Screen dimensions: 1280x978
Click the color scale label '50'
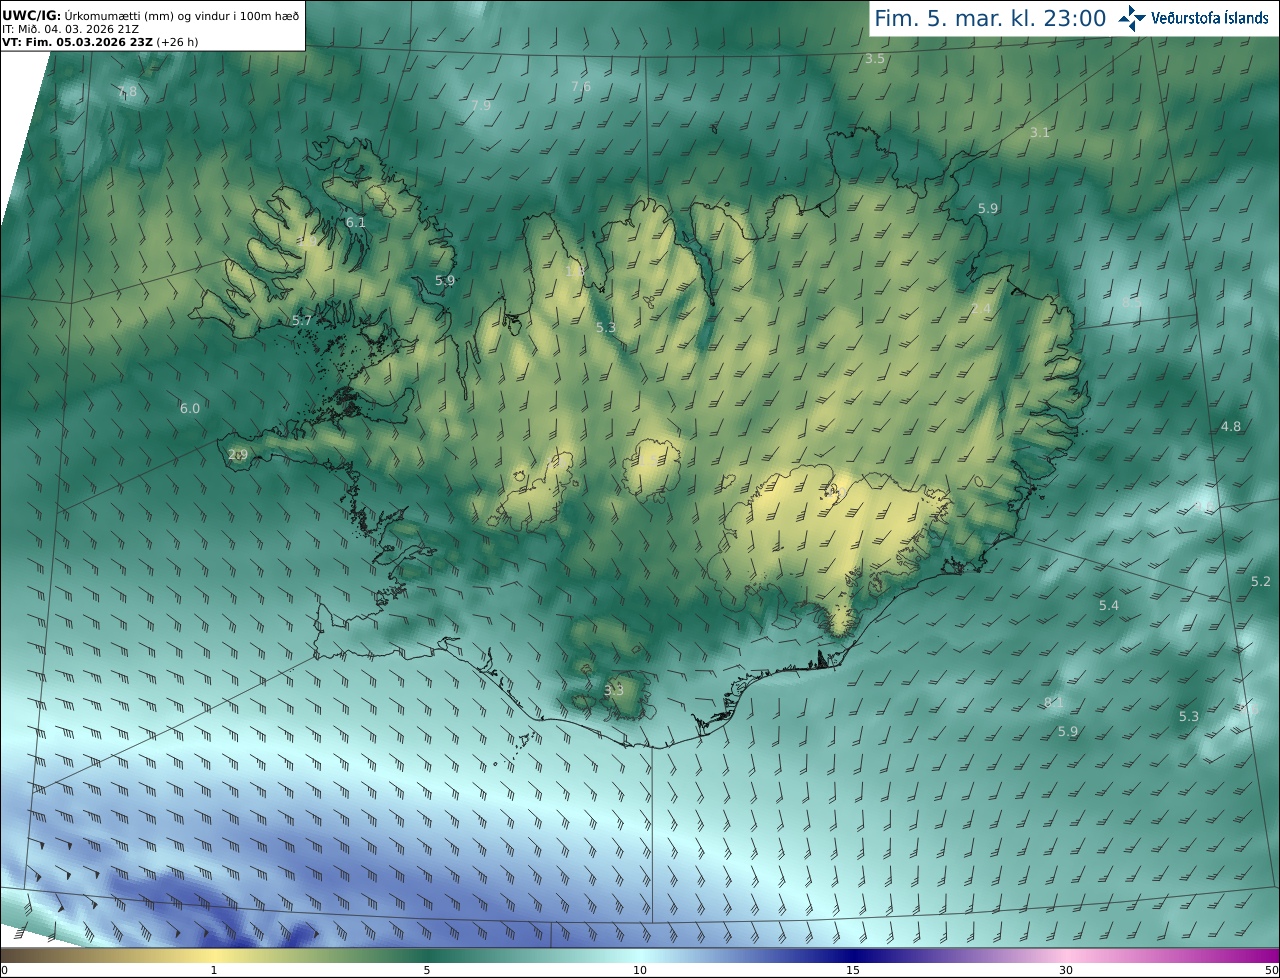pos(1272,970)
